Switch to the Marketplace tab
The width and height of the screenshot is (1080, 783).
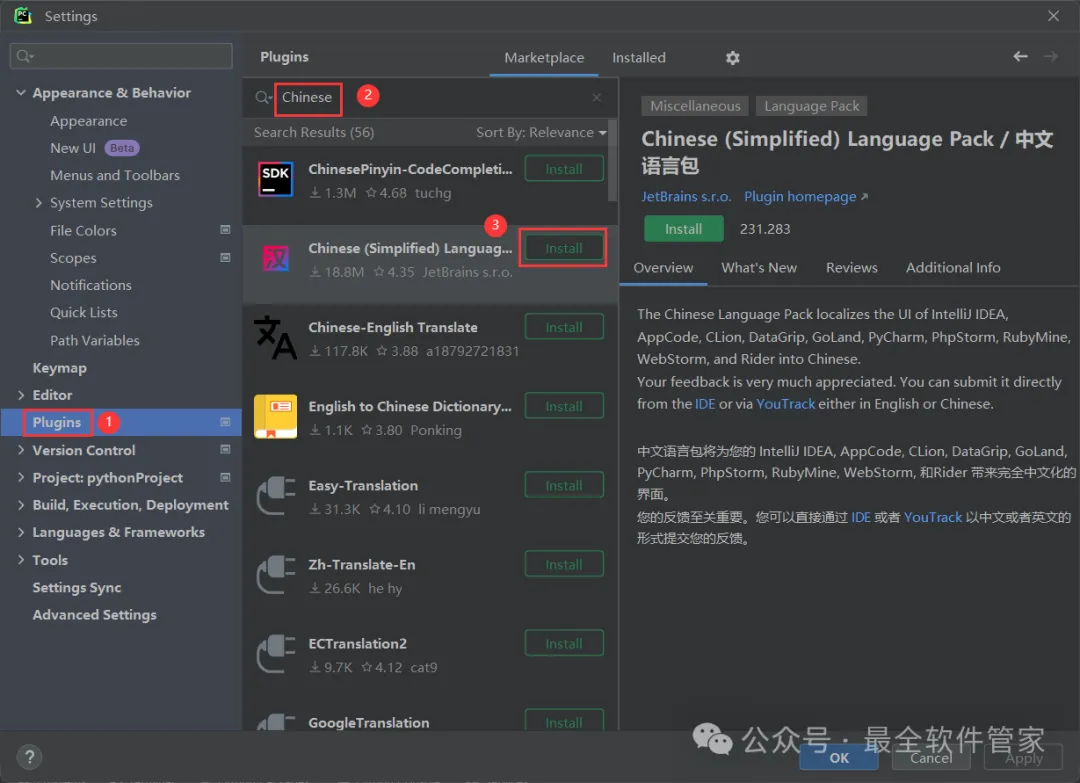(x=544, y=58)
